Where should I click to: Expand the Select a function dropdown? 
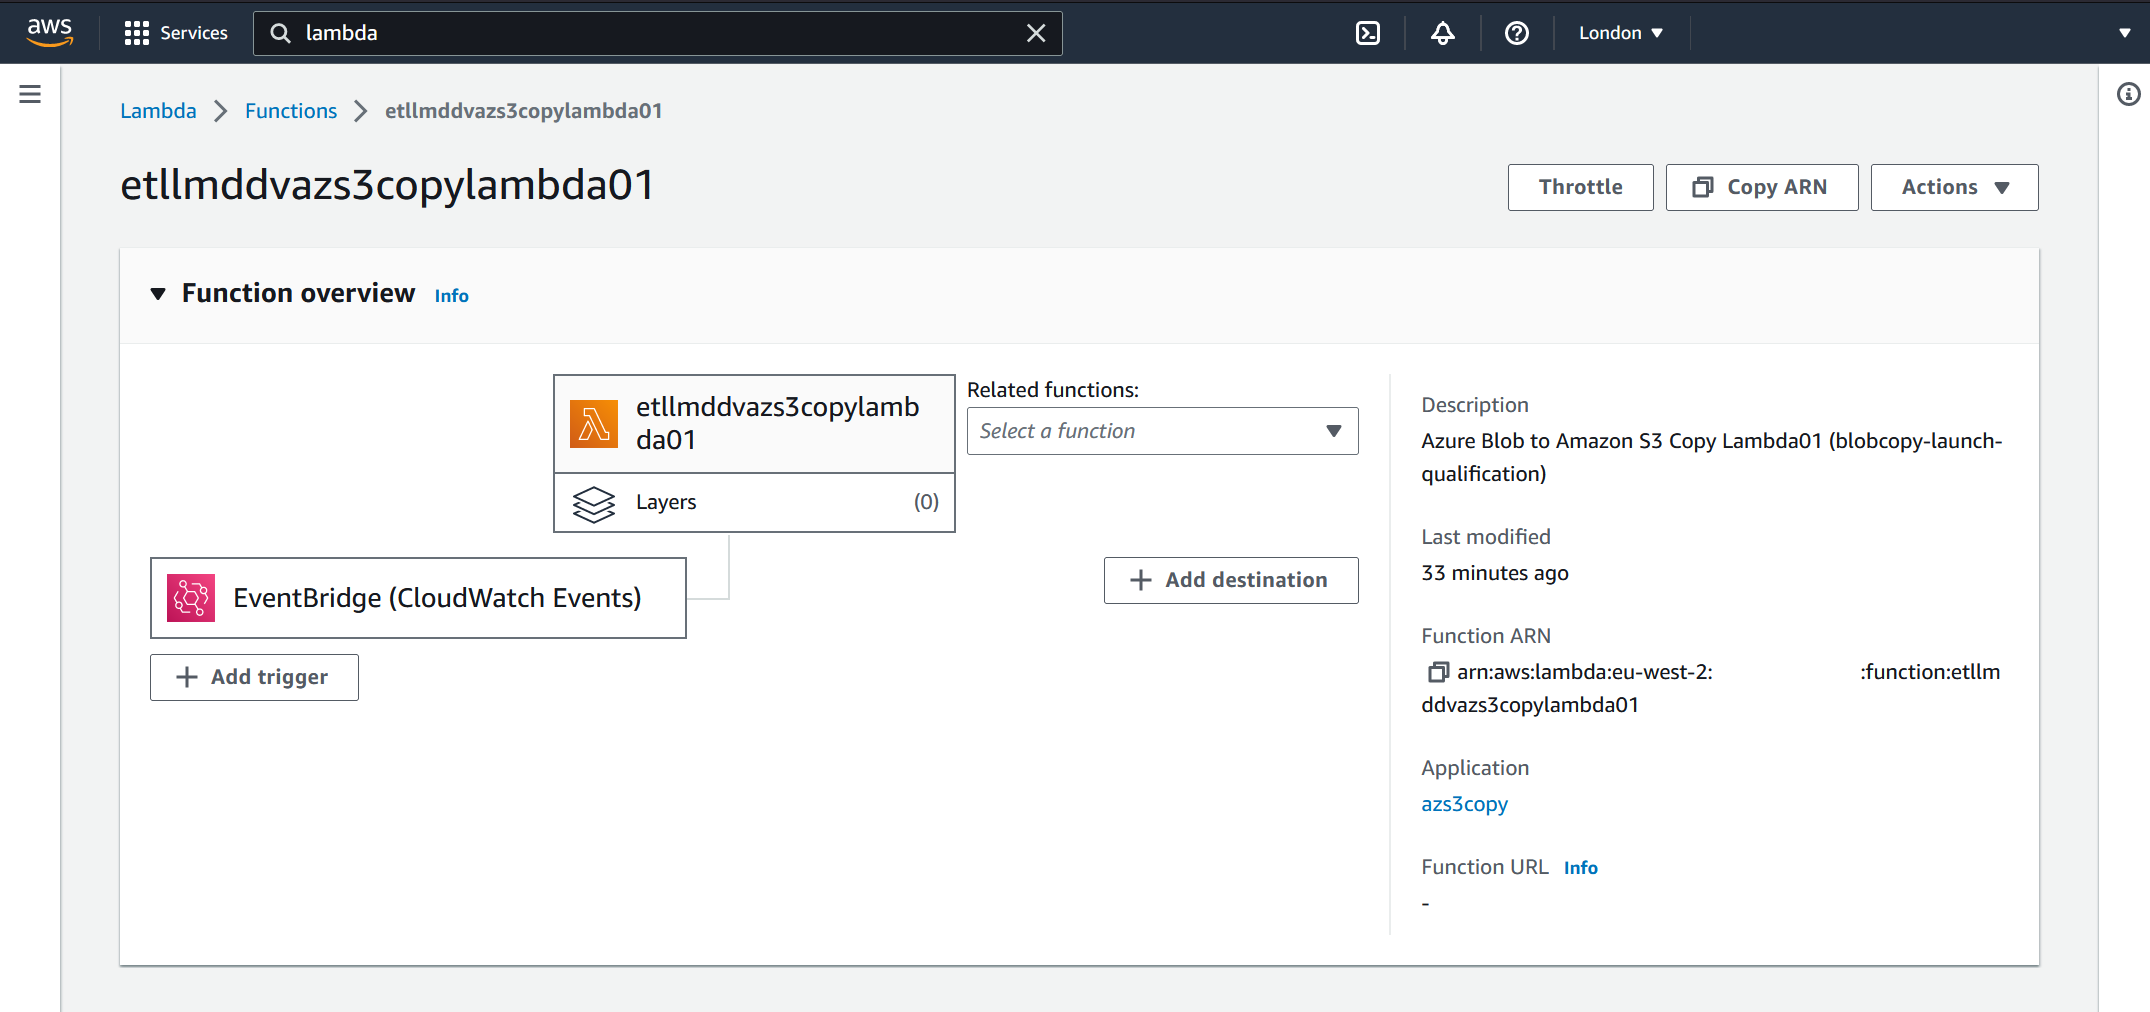[x=1161, y=431]
